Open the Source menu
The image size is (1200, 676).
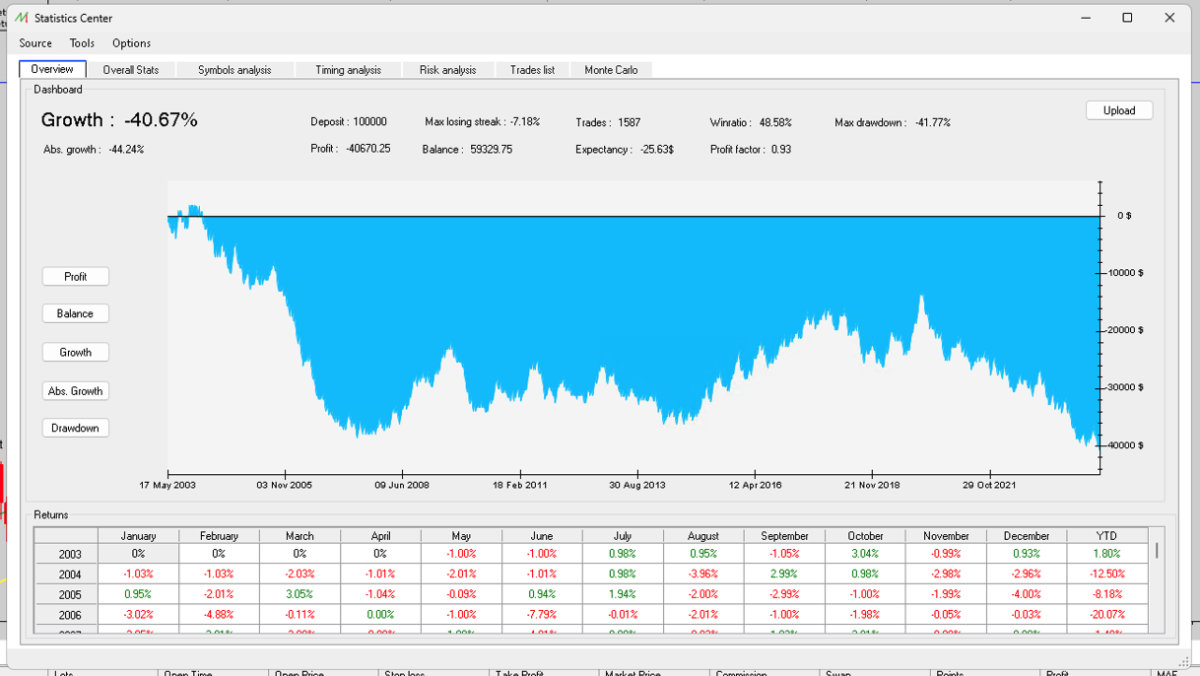[35, 43]
